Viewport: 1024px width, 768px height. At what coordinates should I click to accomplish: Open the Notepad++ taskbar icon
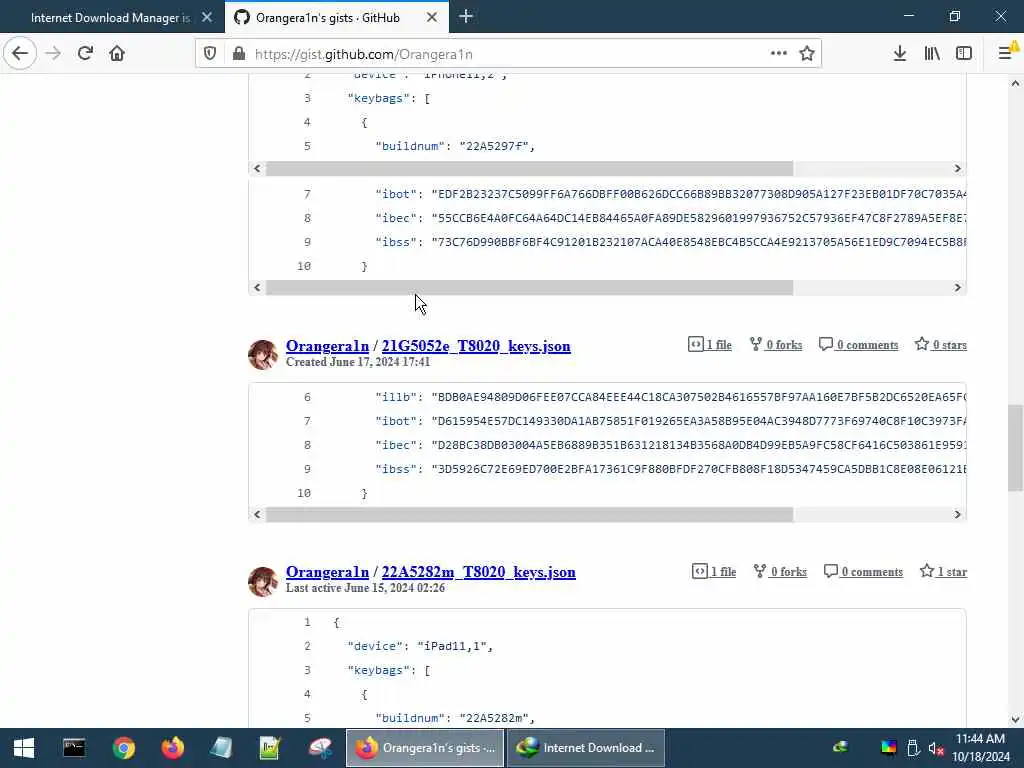[x=270, y=748]
